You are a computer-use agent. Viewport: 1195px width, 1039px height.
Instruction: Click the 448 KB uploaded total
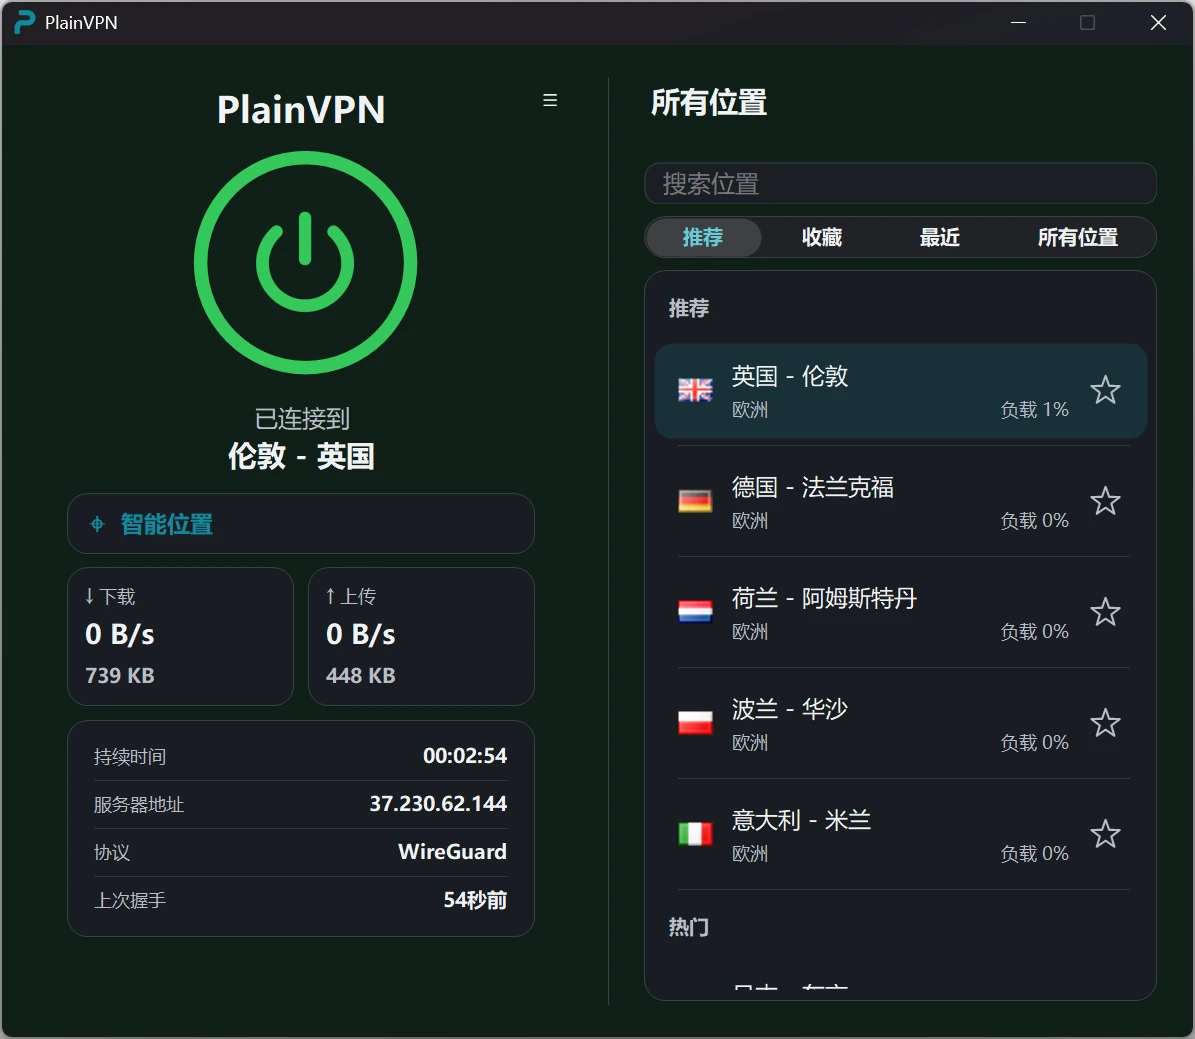360,675
